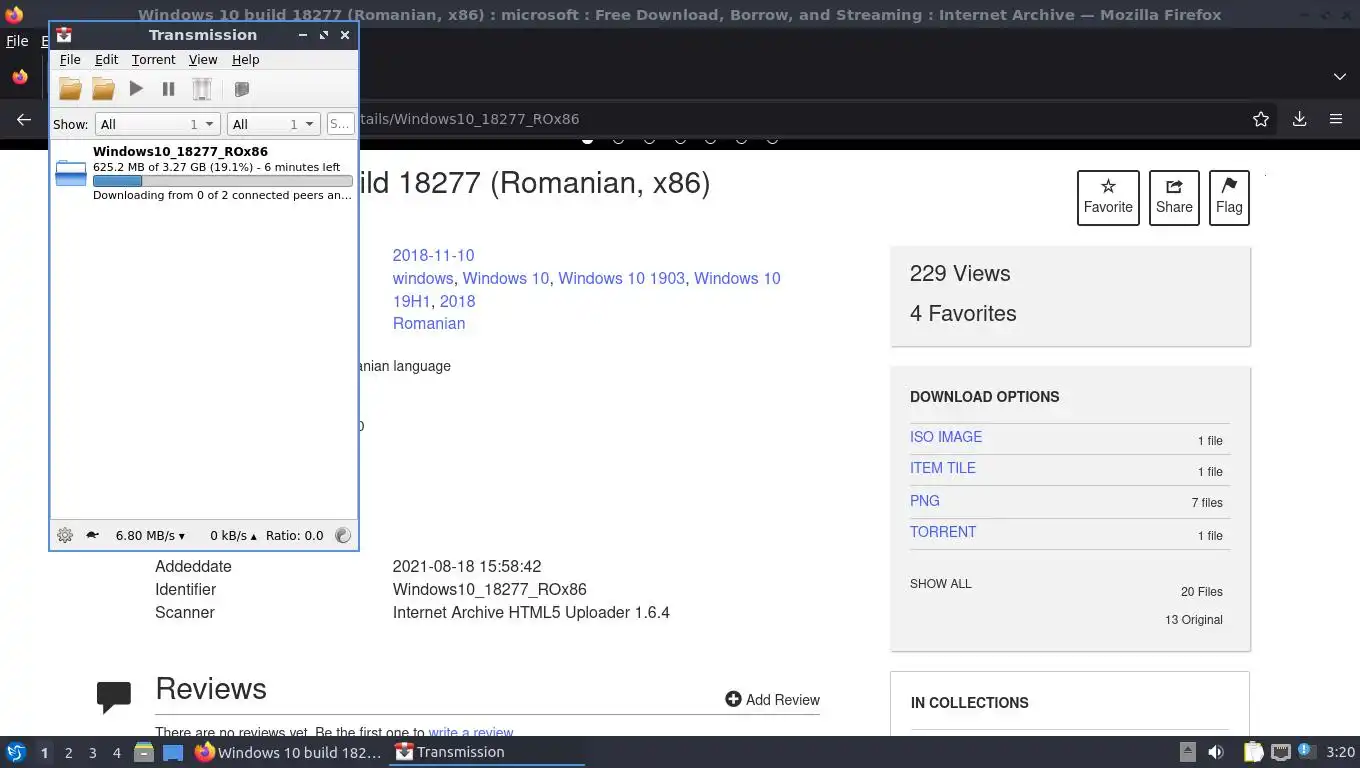Open the PNG download option
Screen dimensions: 1360x768
pyautogui.click(x=925, y=501)
